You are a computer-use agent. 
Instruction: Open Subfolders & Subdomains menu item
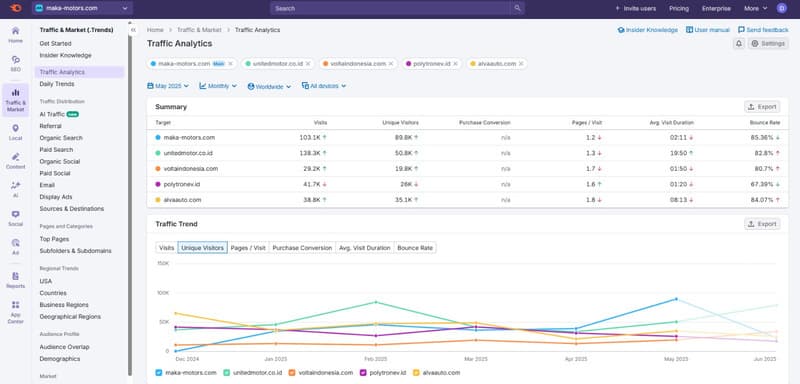(x=76, y=251)
